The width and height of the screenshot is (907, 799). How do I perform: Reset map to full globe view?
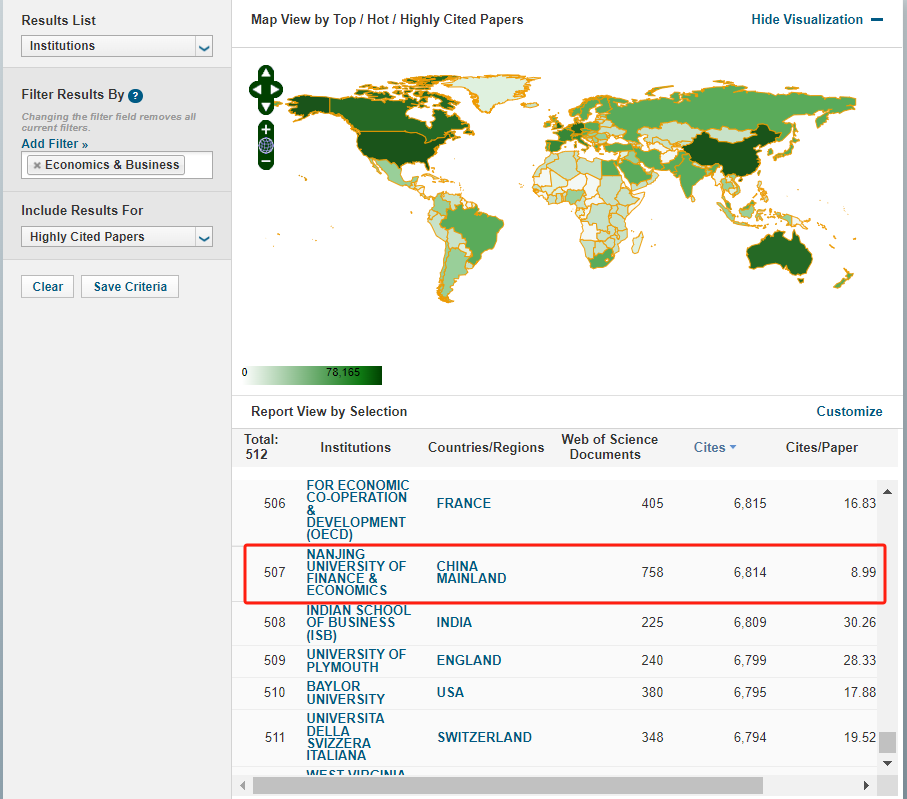(266, 145)
